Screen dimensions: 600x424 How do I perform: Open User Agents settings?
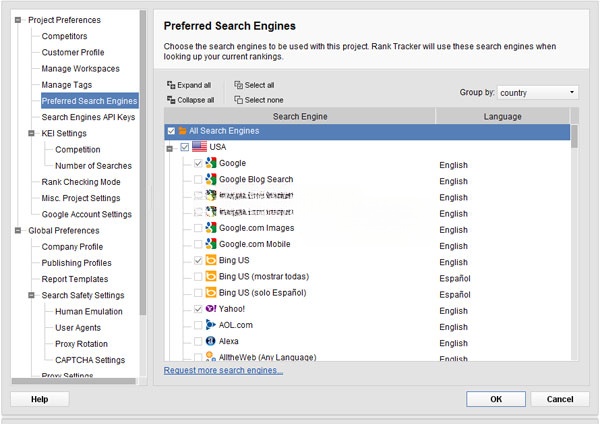pos(78,328)
